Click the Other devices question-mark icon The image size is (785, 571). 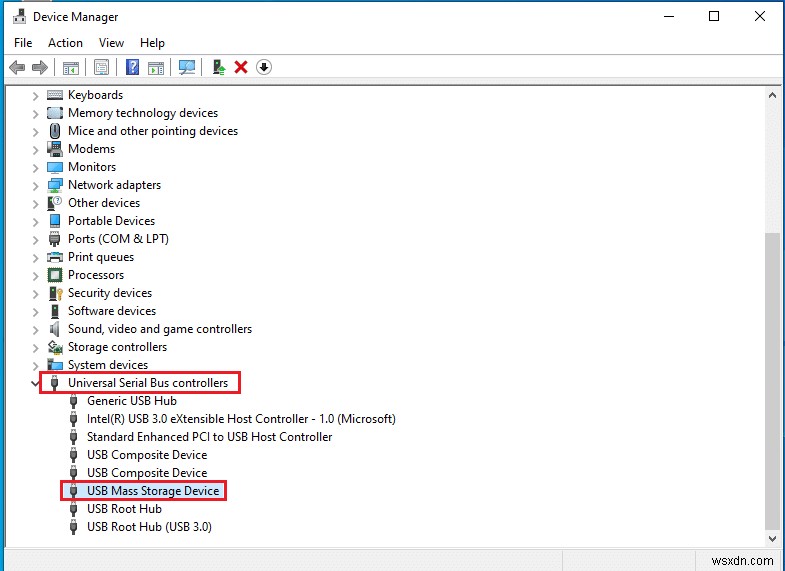tap(55, 203)
